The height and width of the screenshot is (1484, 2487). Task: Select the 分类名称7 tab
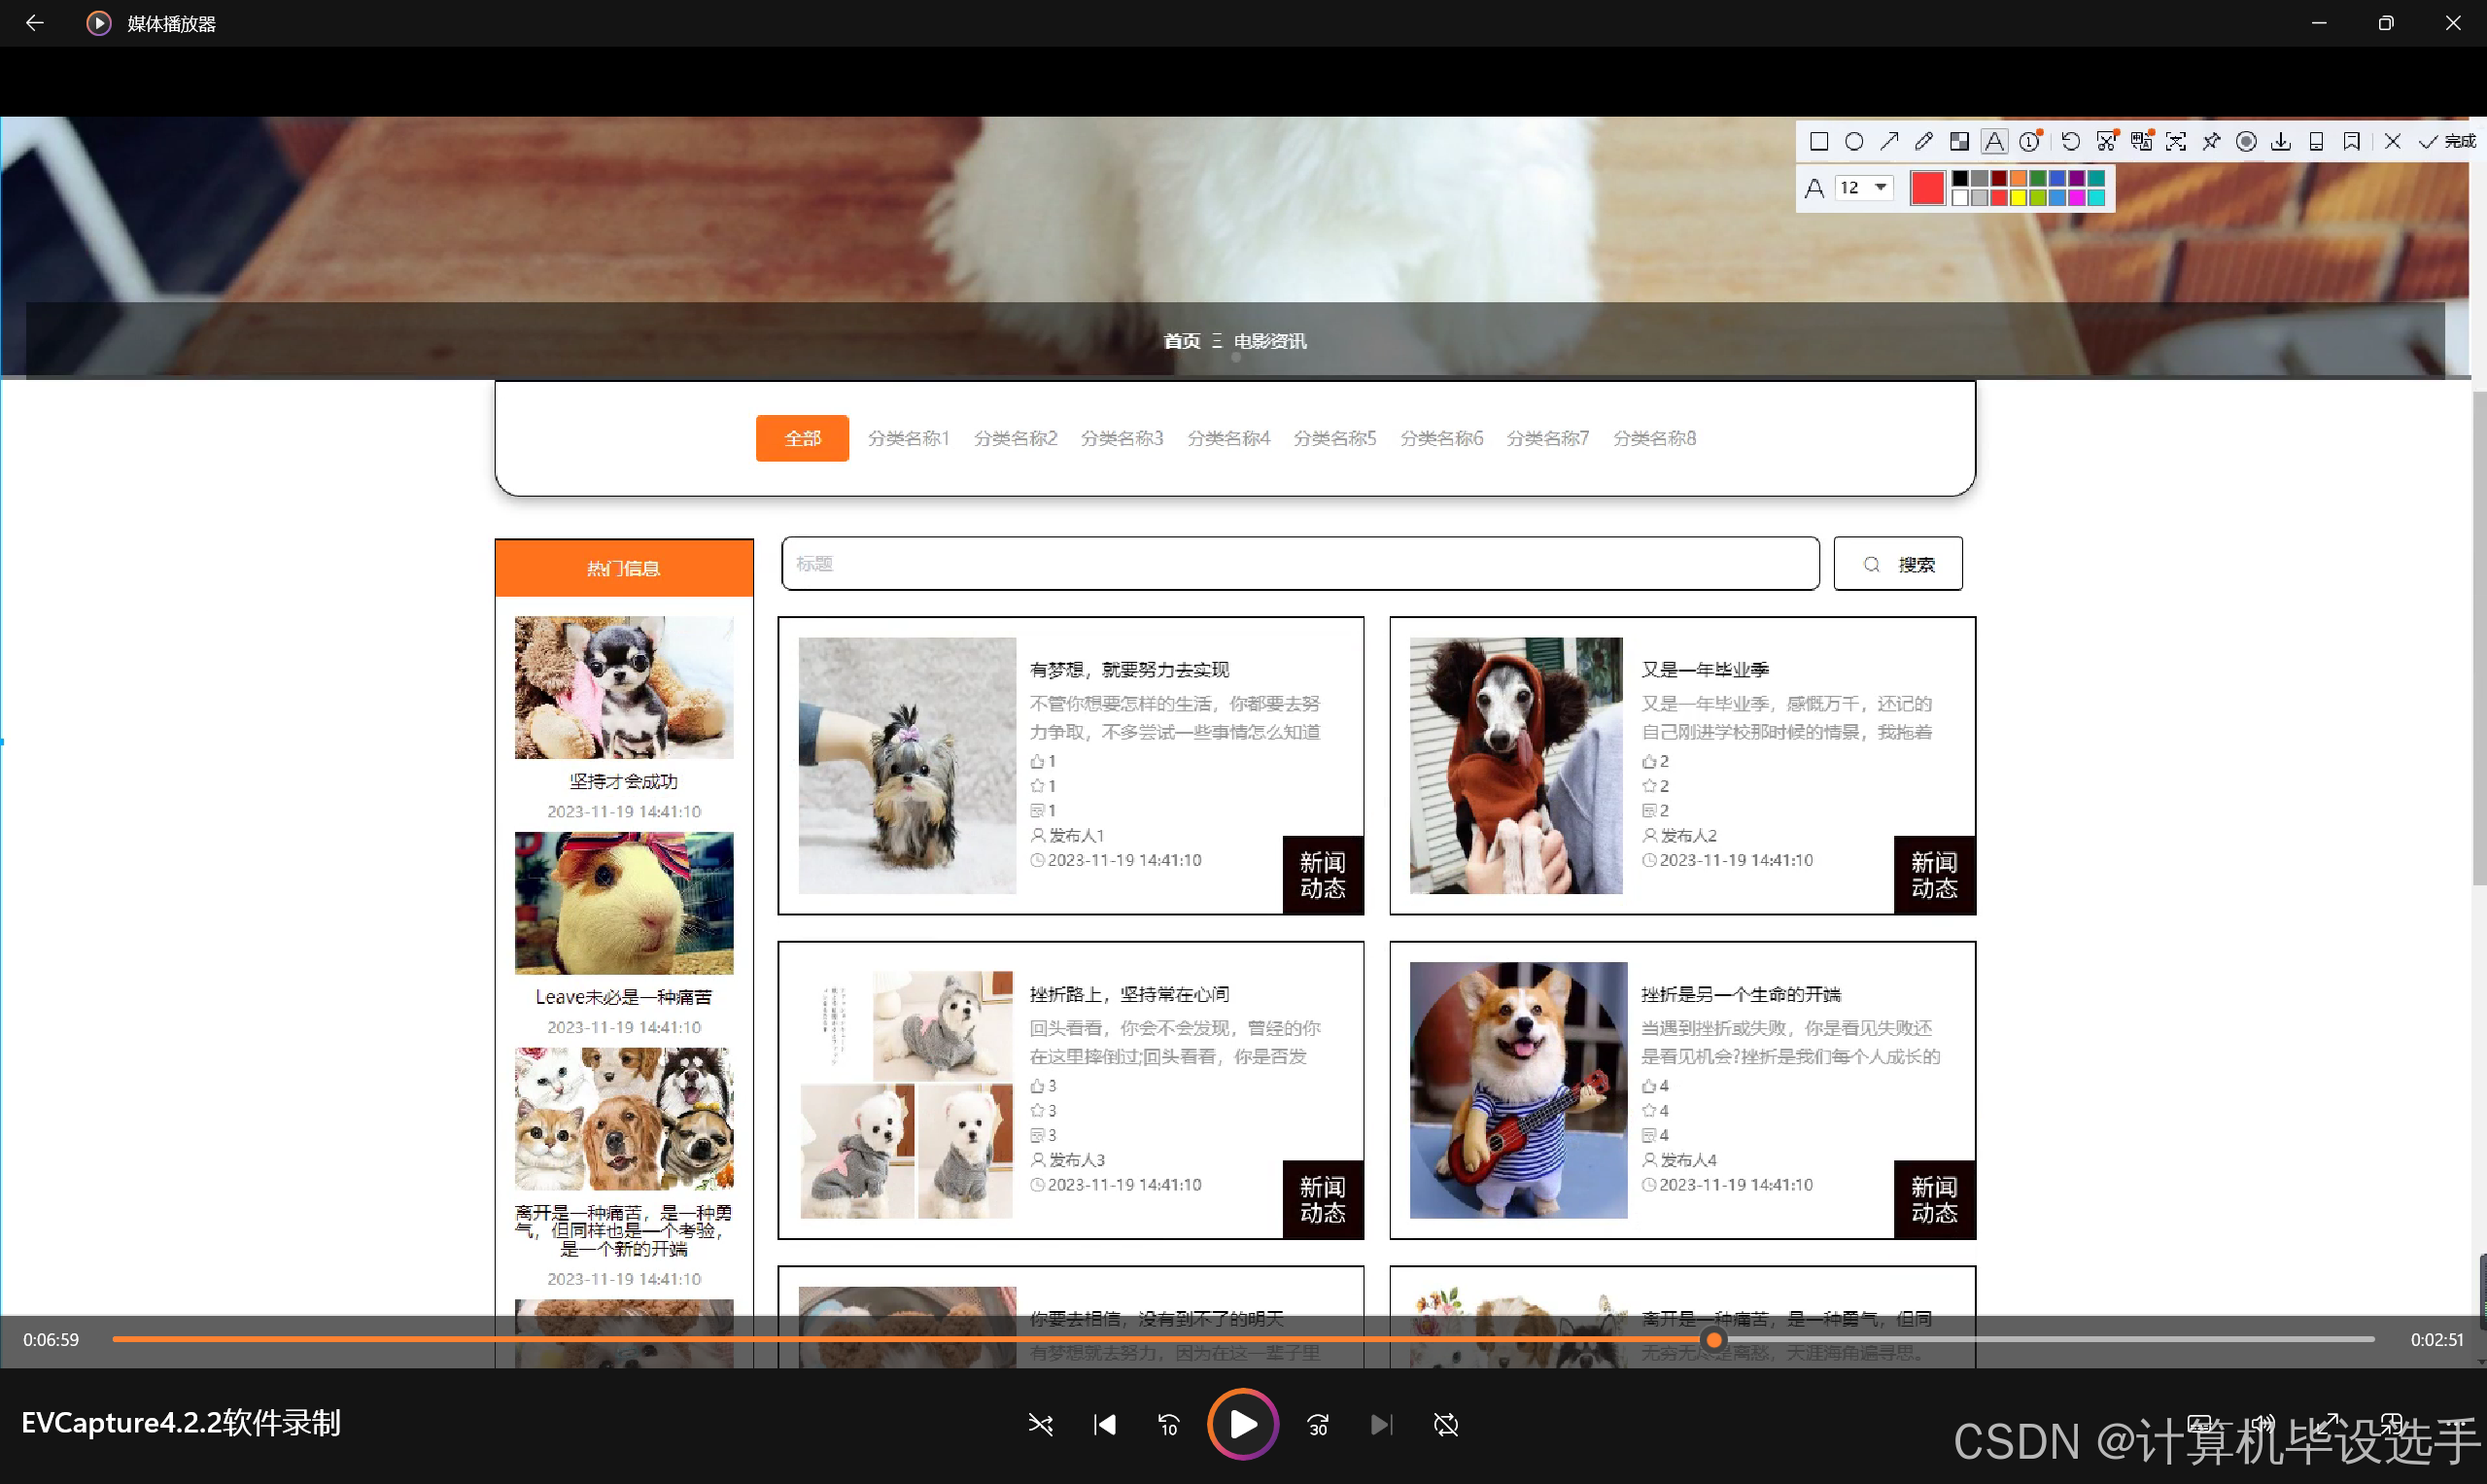(1548, 438)
